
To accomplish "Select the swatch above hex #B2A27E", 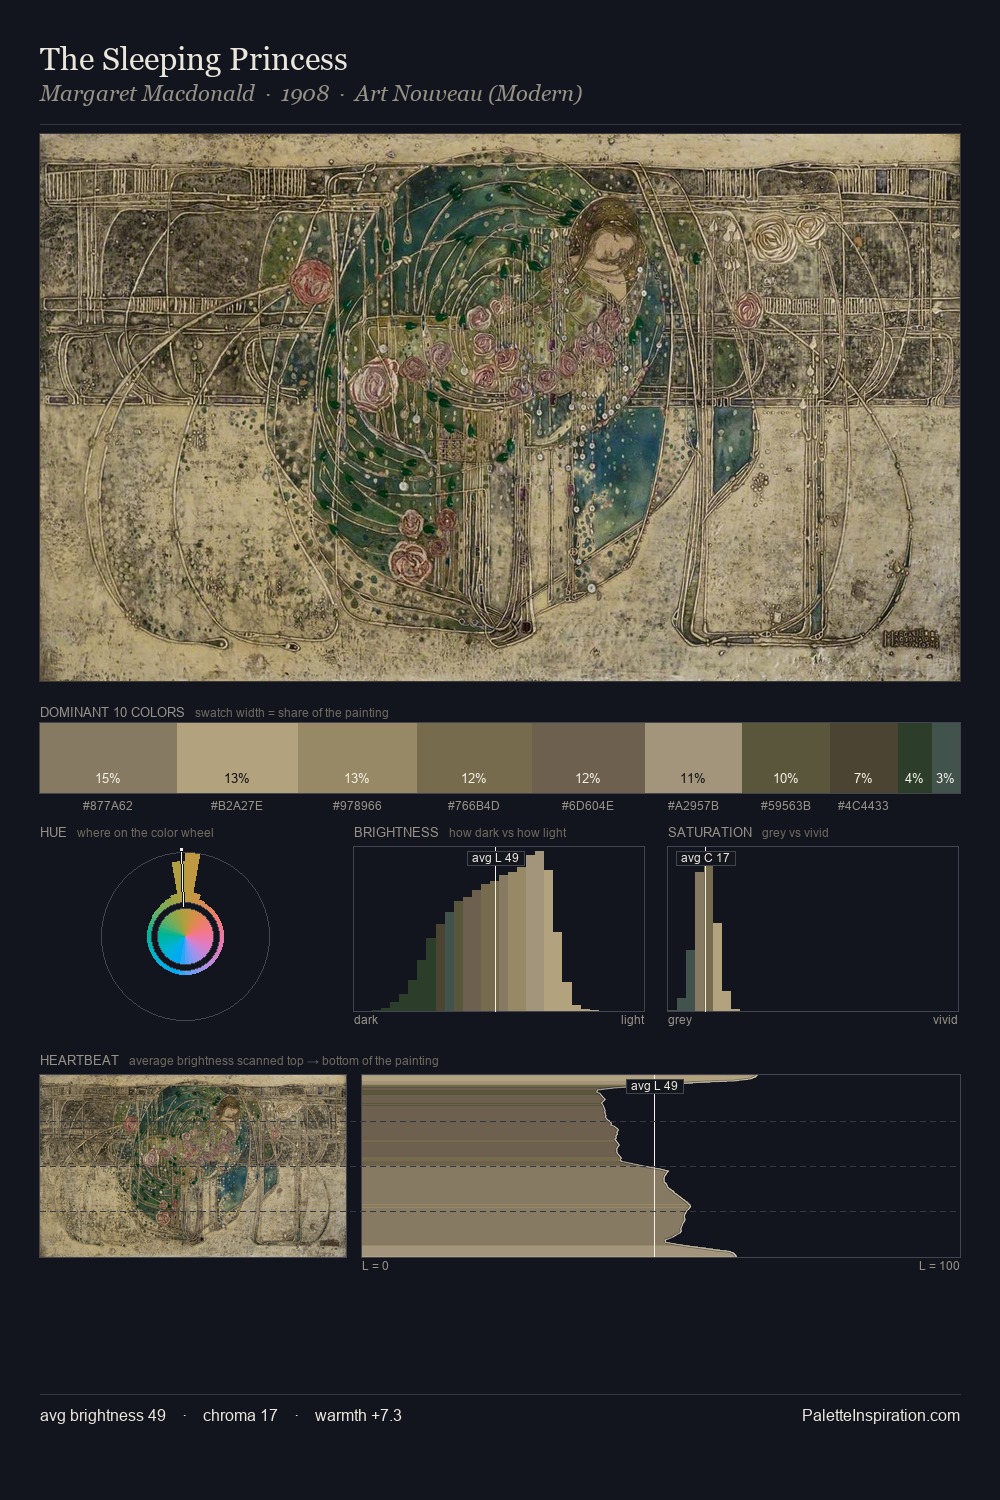I will 237,758.
